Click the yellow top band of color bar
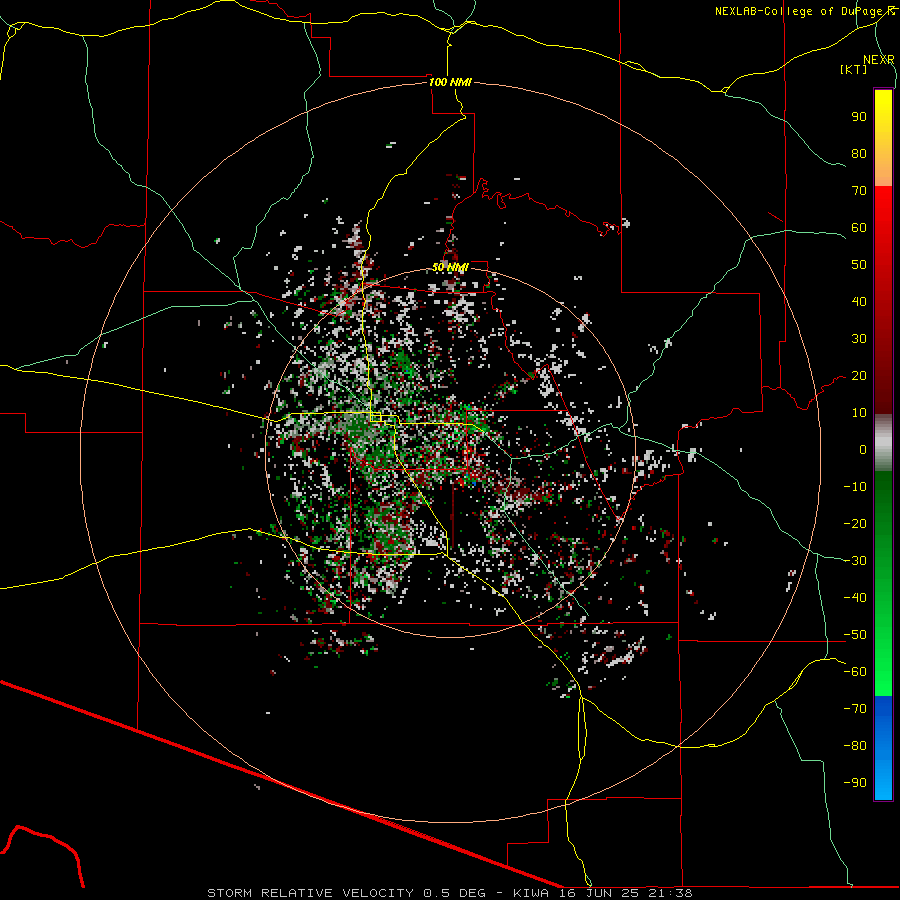 point(883,138)
